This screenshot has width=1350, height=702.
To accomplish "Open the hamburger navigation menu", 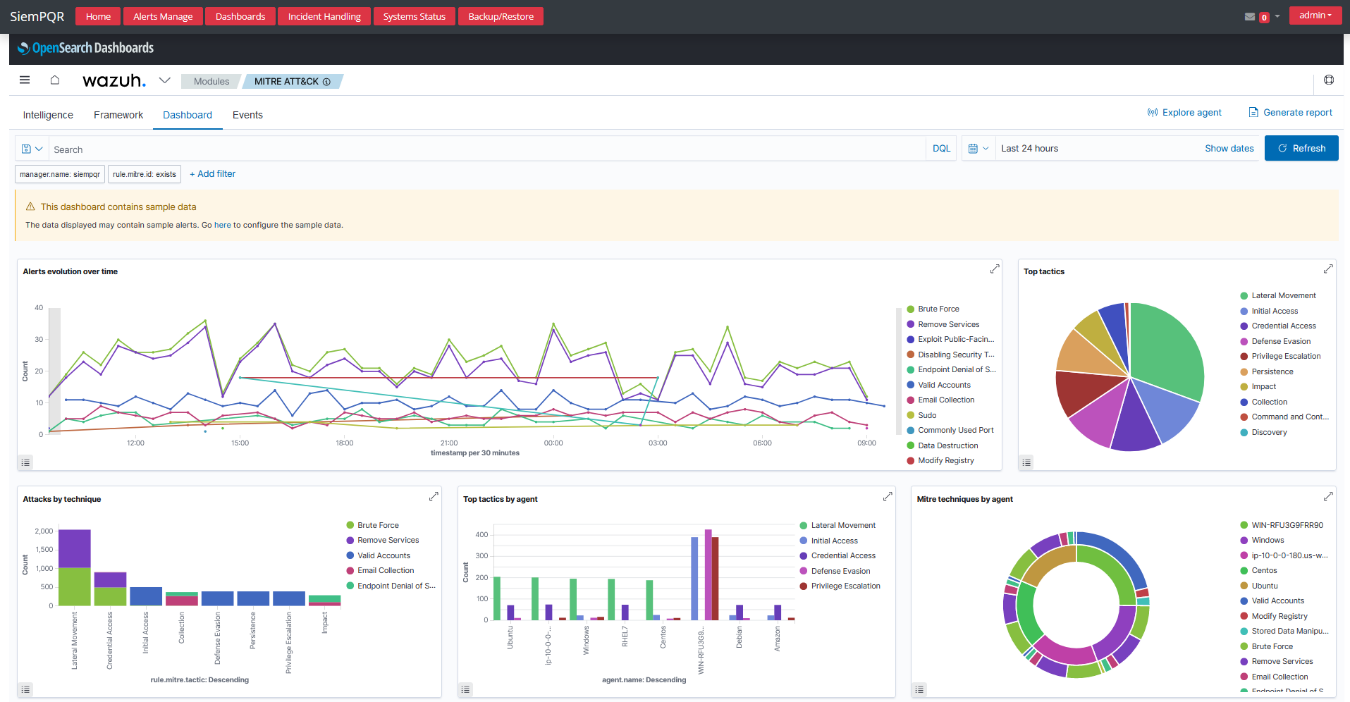I will (x=25, y=80).
